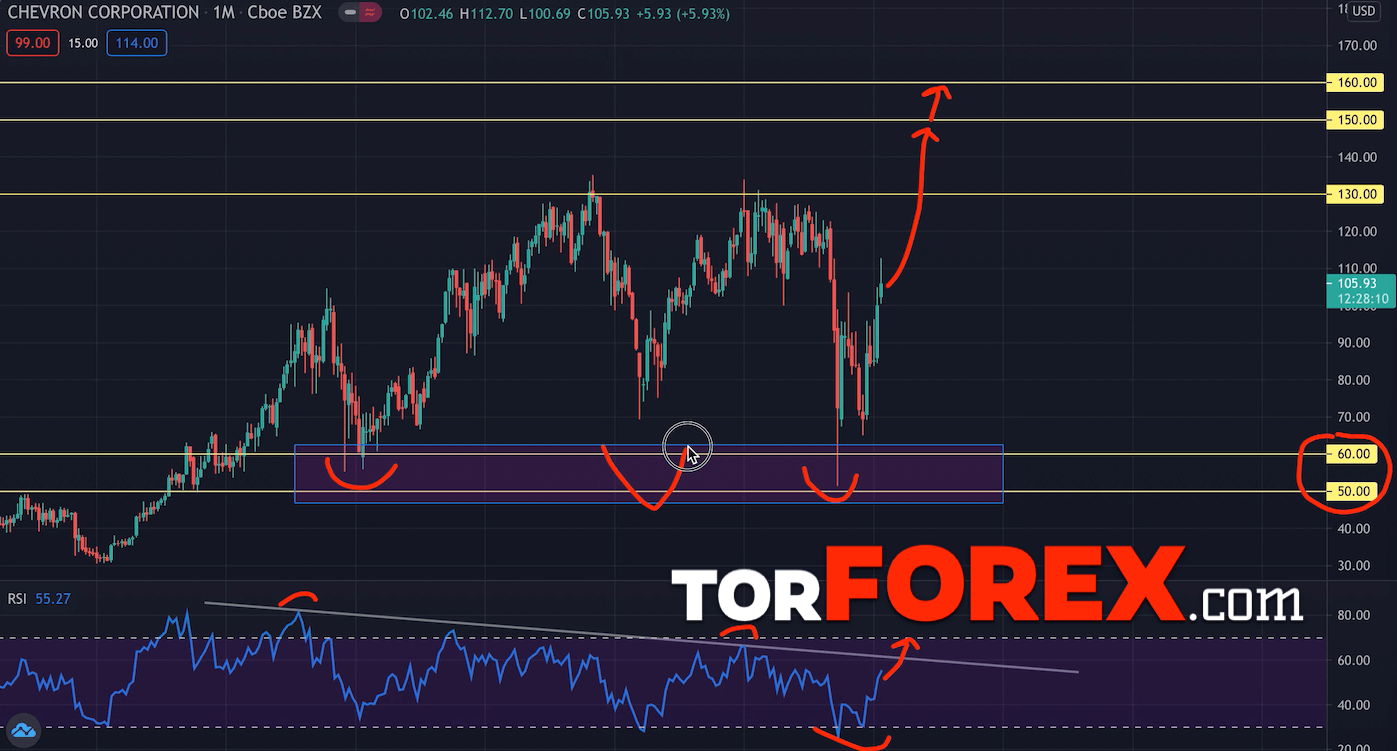Click the RSI indicator name label
1397x751 pixels.
point(17,598)
